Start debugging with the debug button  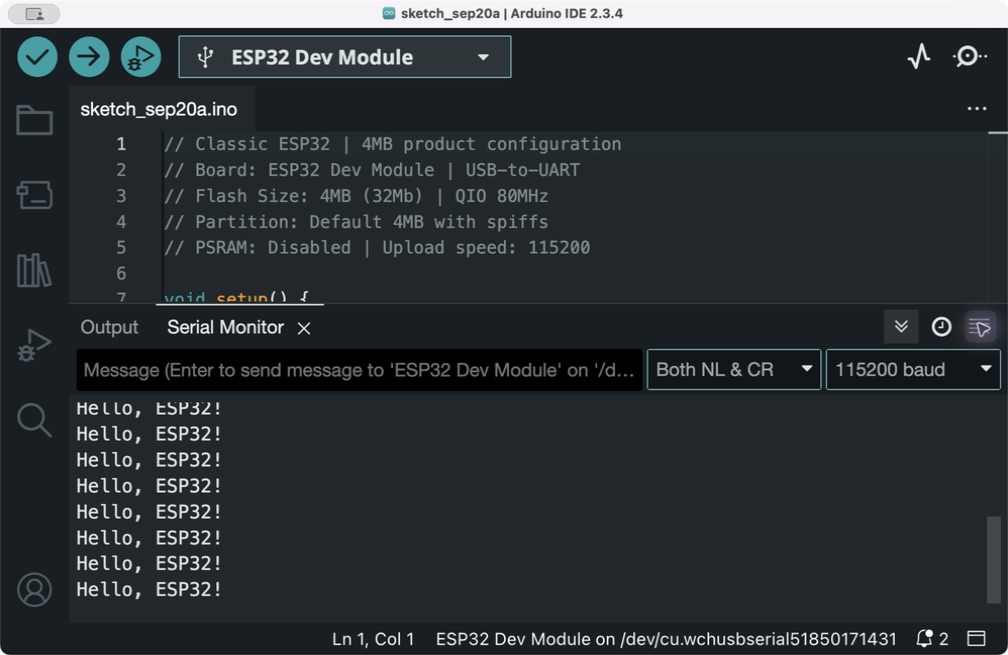[x=141, y=57]
